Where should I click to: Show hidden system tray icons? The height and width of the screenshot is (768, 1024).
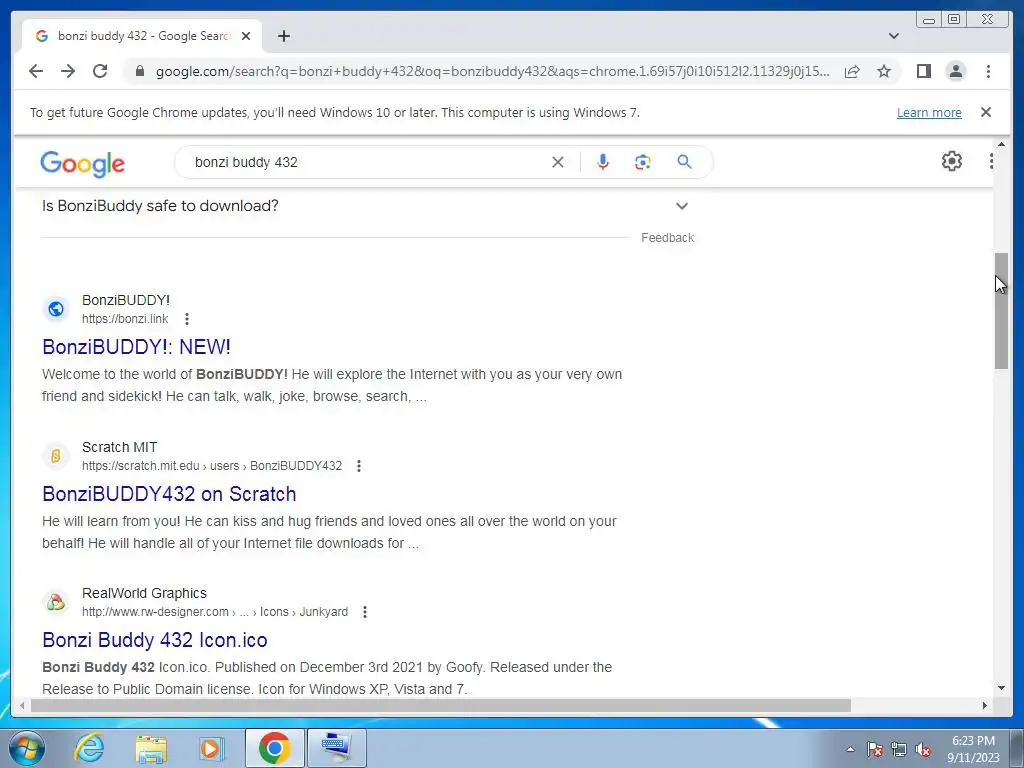point(850,749)
